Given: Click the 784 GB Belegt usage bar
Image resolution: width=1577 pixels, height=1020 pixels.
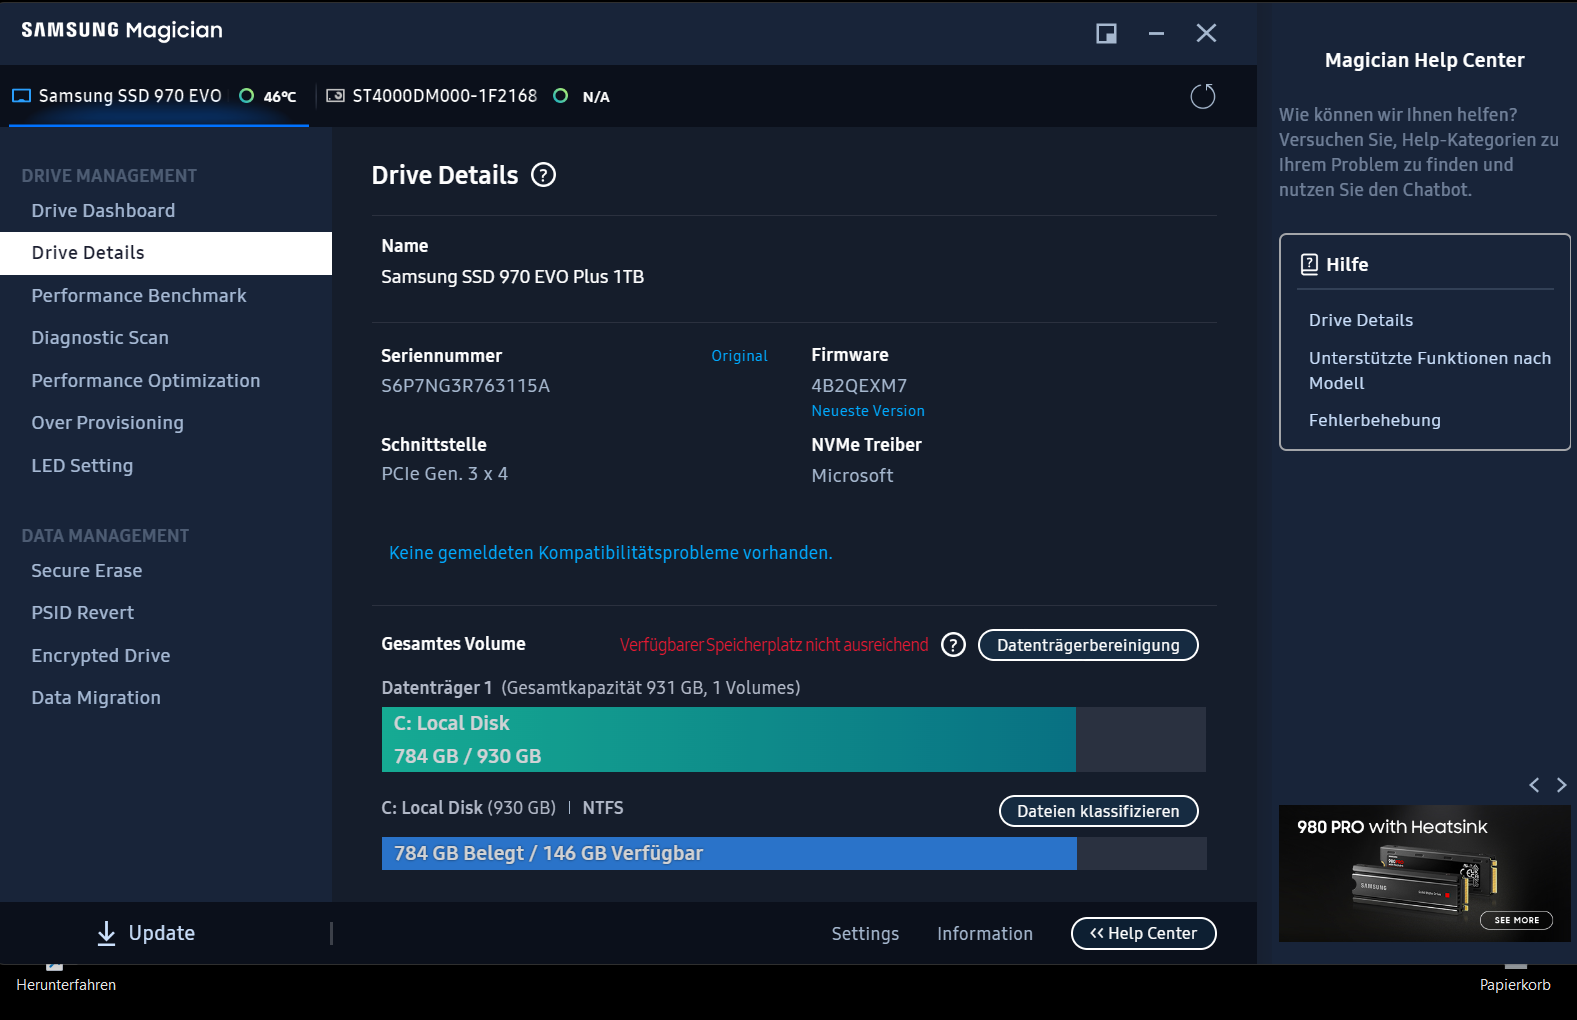Looking at the screenshot, I should 793,853.
